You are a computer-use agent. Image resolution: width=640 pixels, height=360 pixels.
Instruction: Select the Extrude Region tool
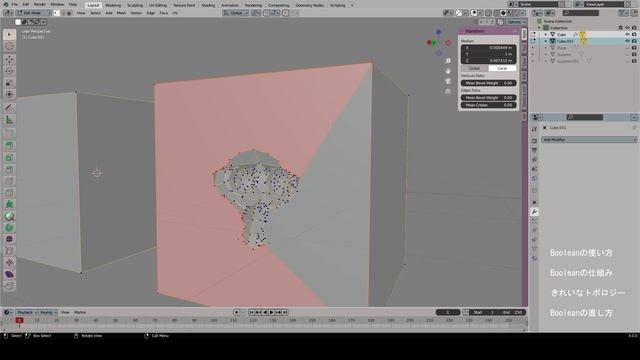(9, 145)
